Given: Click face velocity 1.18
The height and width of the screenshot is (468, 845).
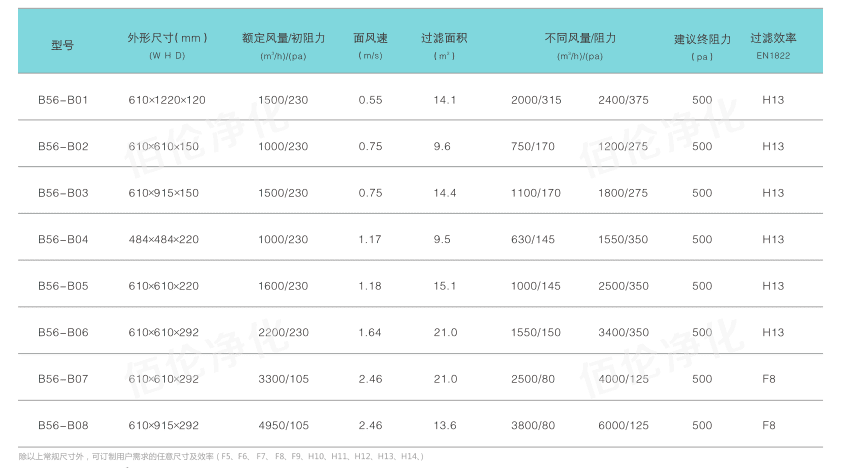Looking at the screenshot, I should click(x=370, y=286).
